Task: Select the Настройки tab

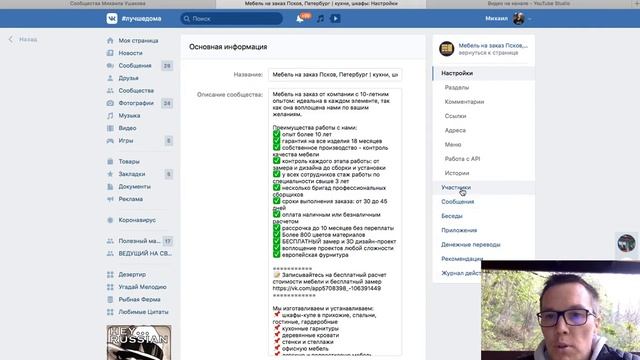Action: [484, 73]
